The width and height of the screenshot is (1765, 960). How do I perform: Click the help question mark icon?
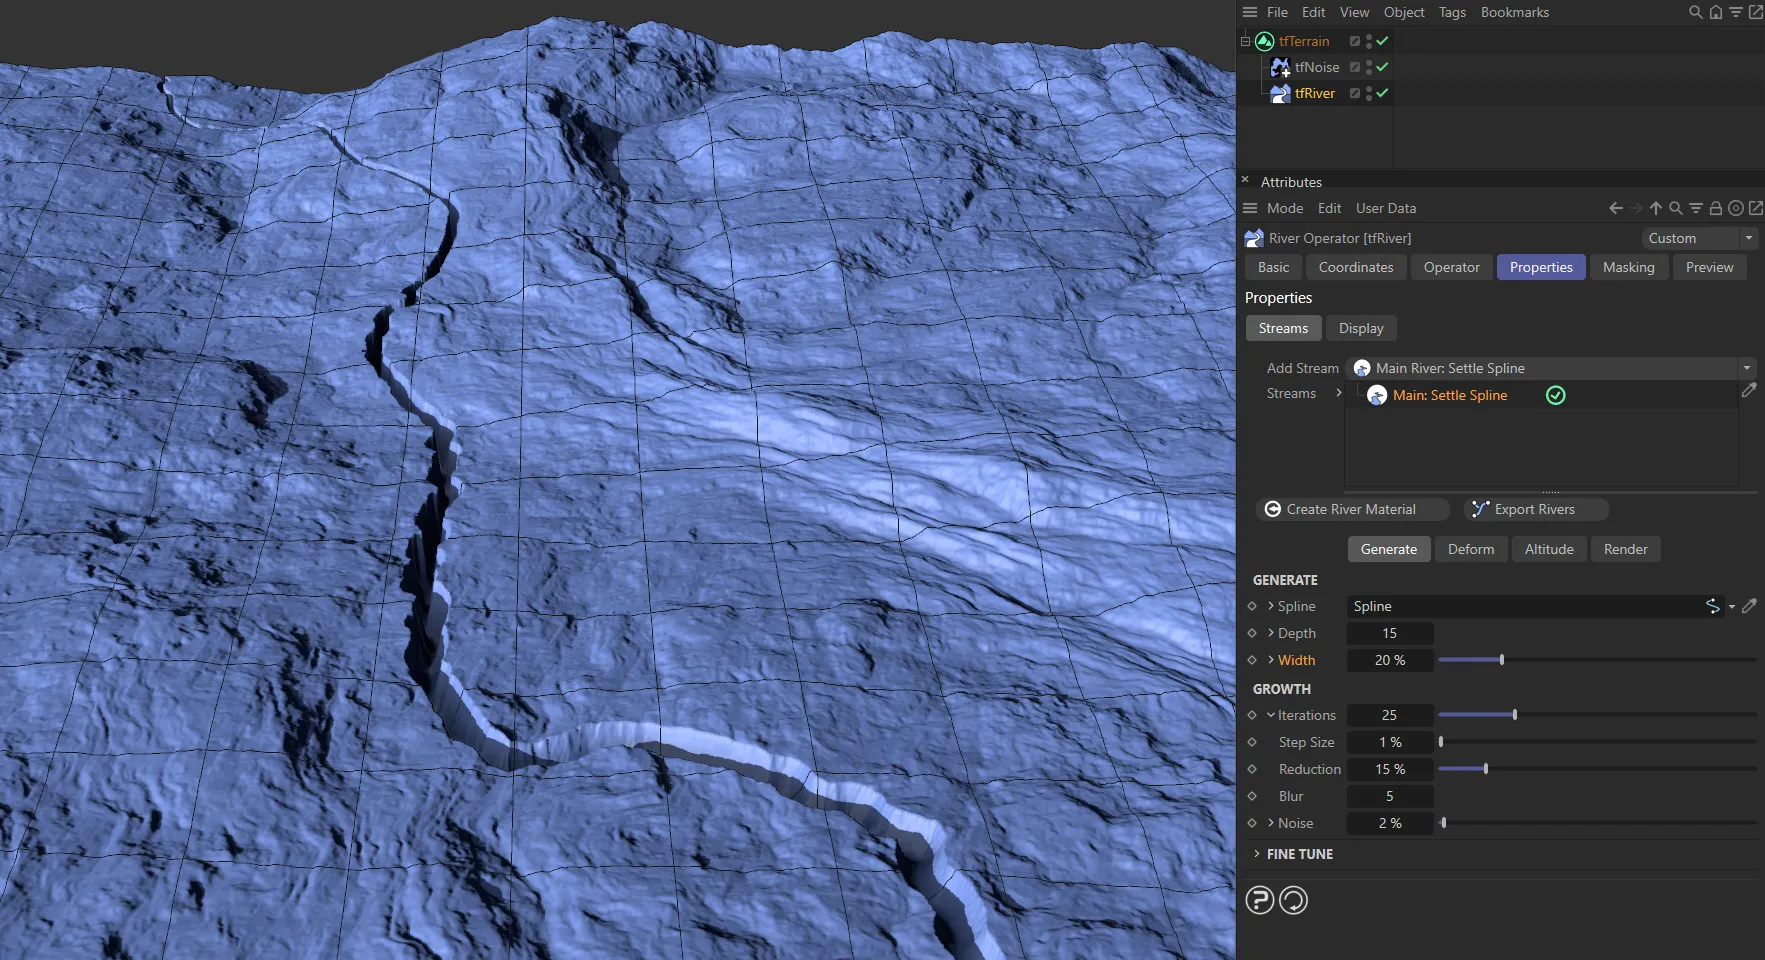1259,900
